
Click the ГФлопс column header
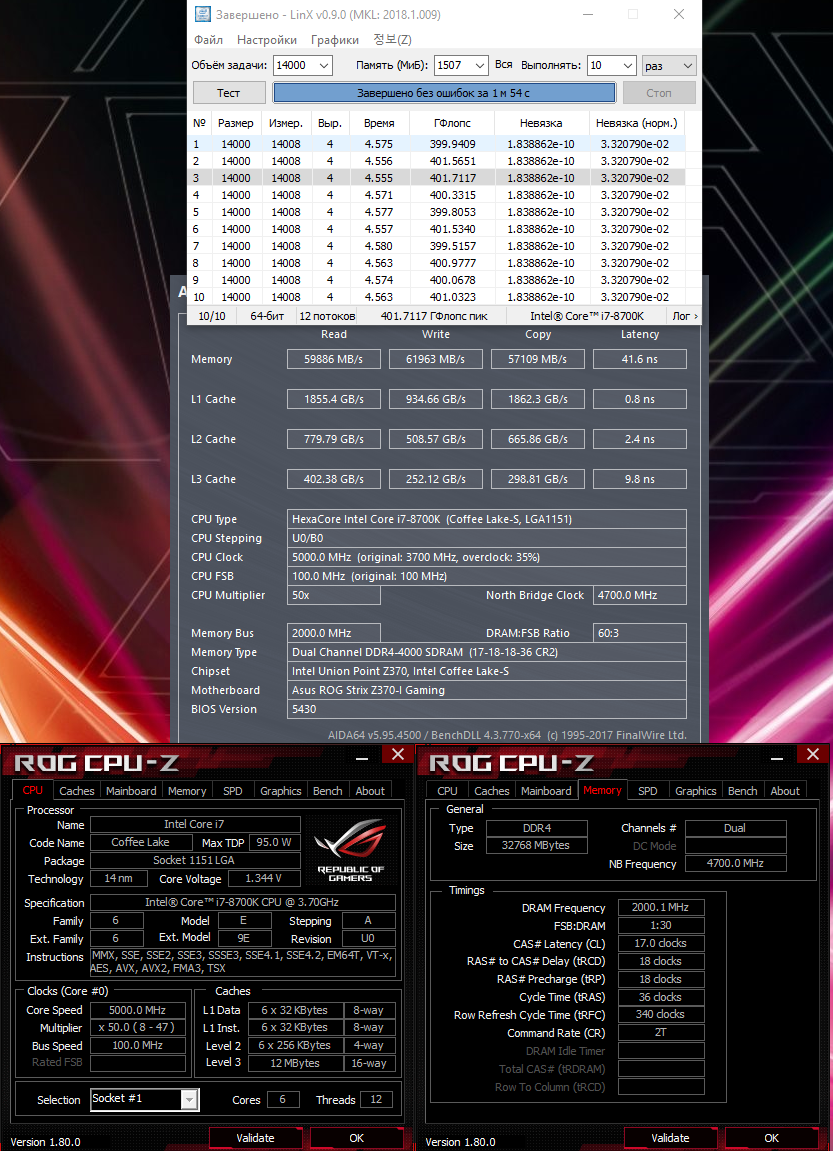pyautogui.click(x=452, y=123)
